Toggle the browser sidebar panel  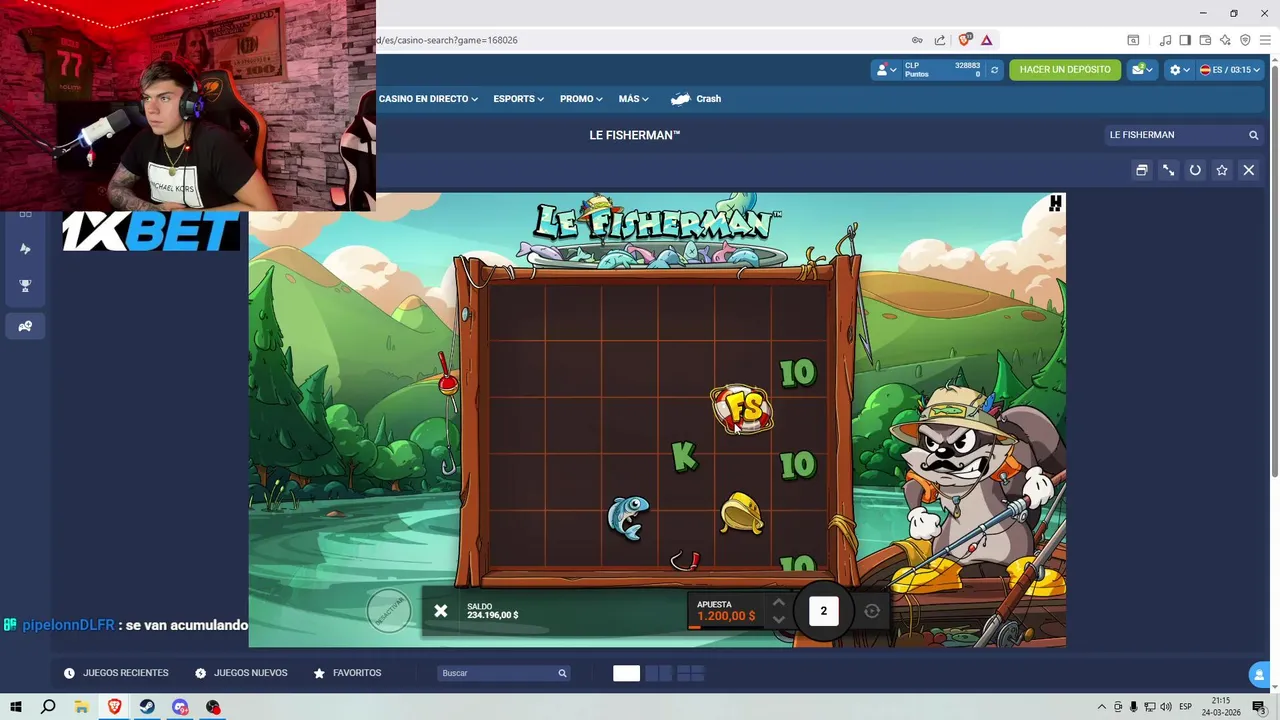tap(1185, 40)
